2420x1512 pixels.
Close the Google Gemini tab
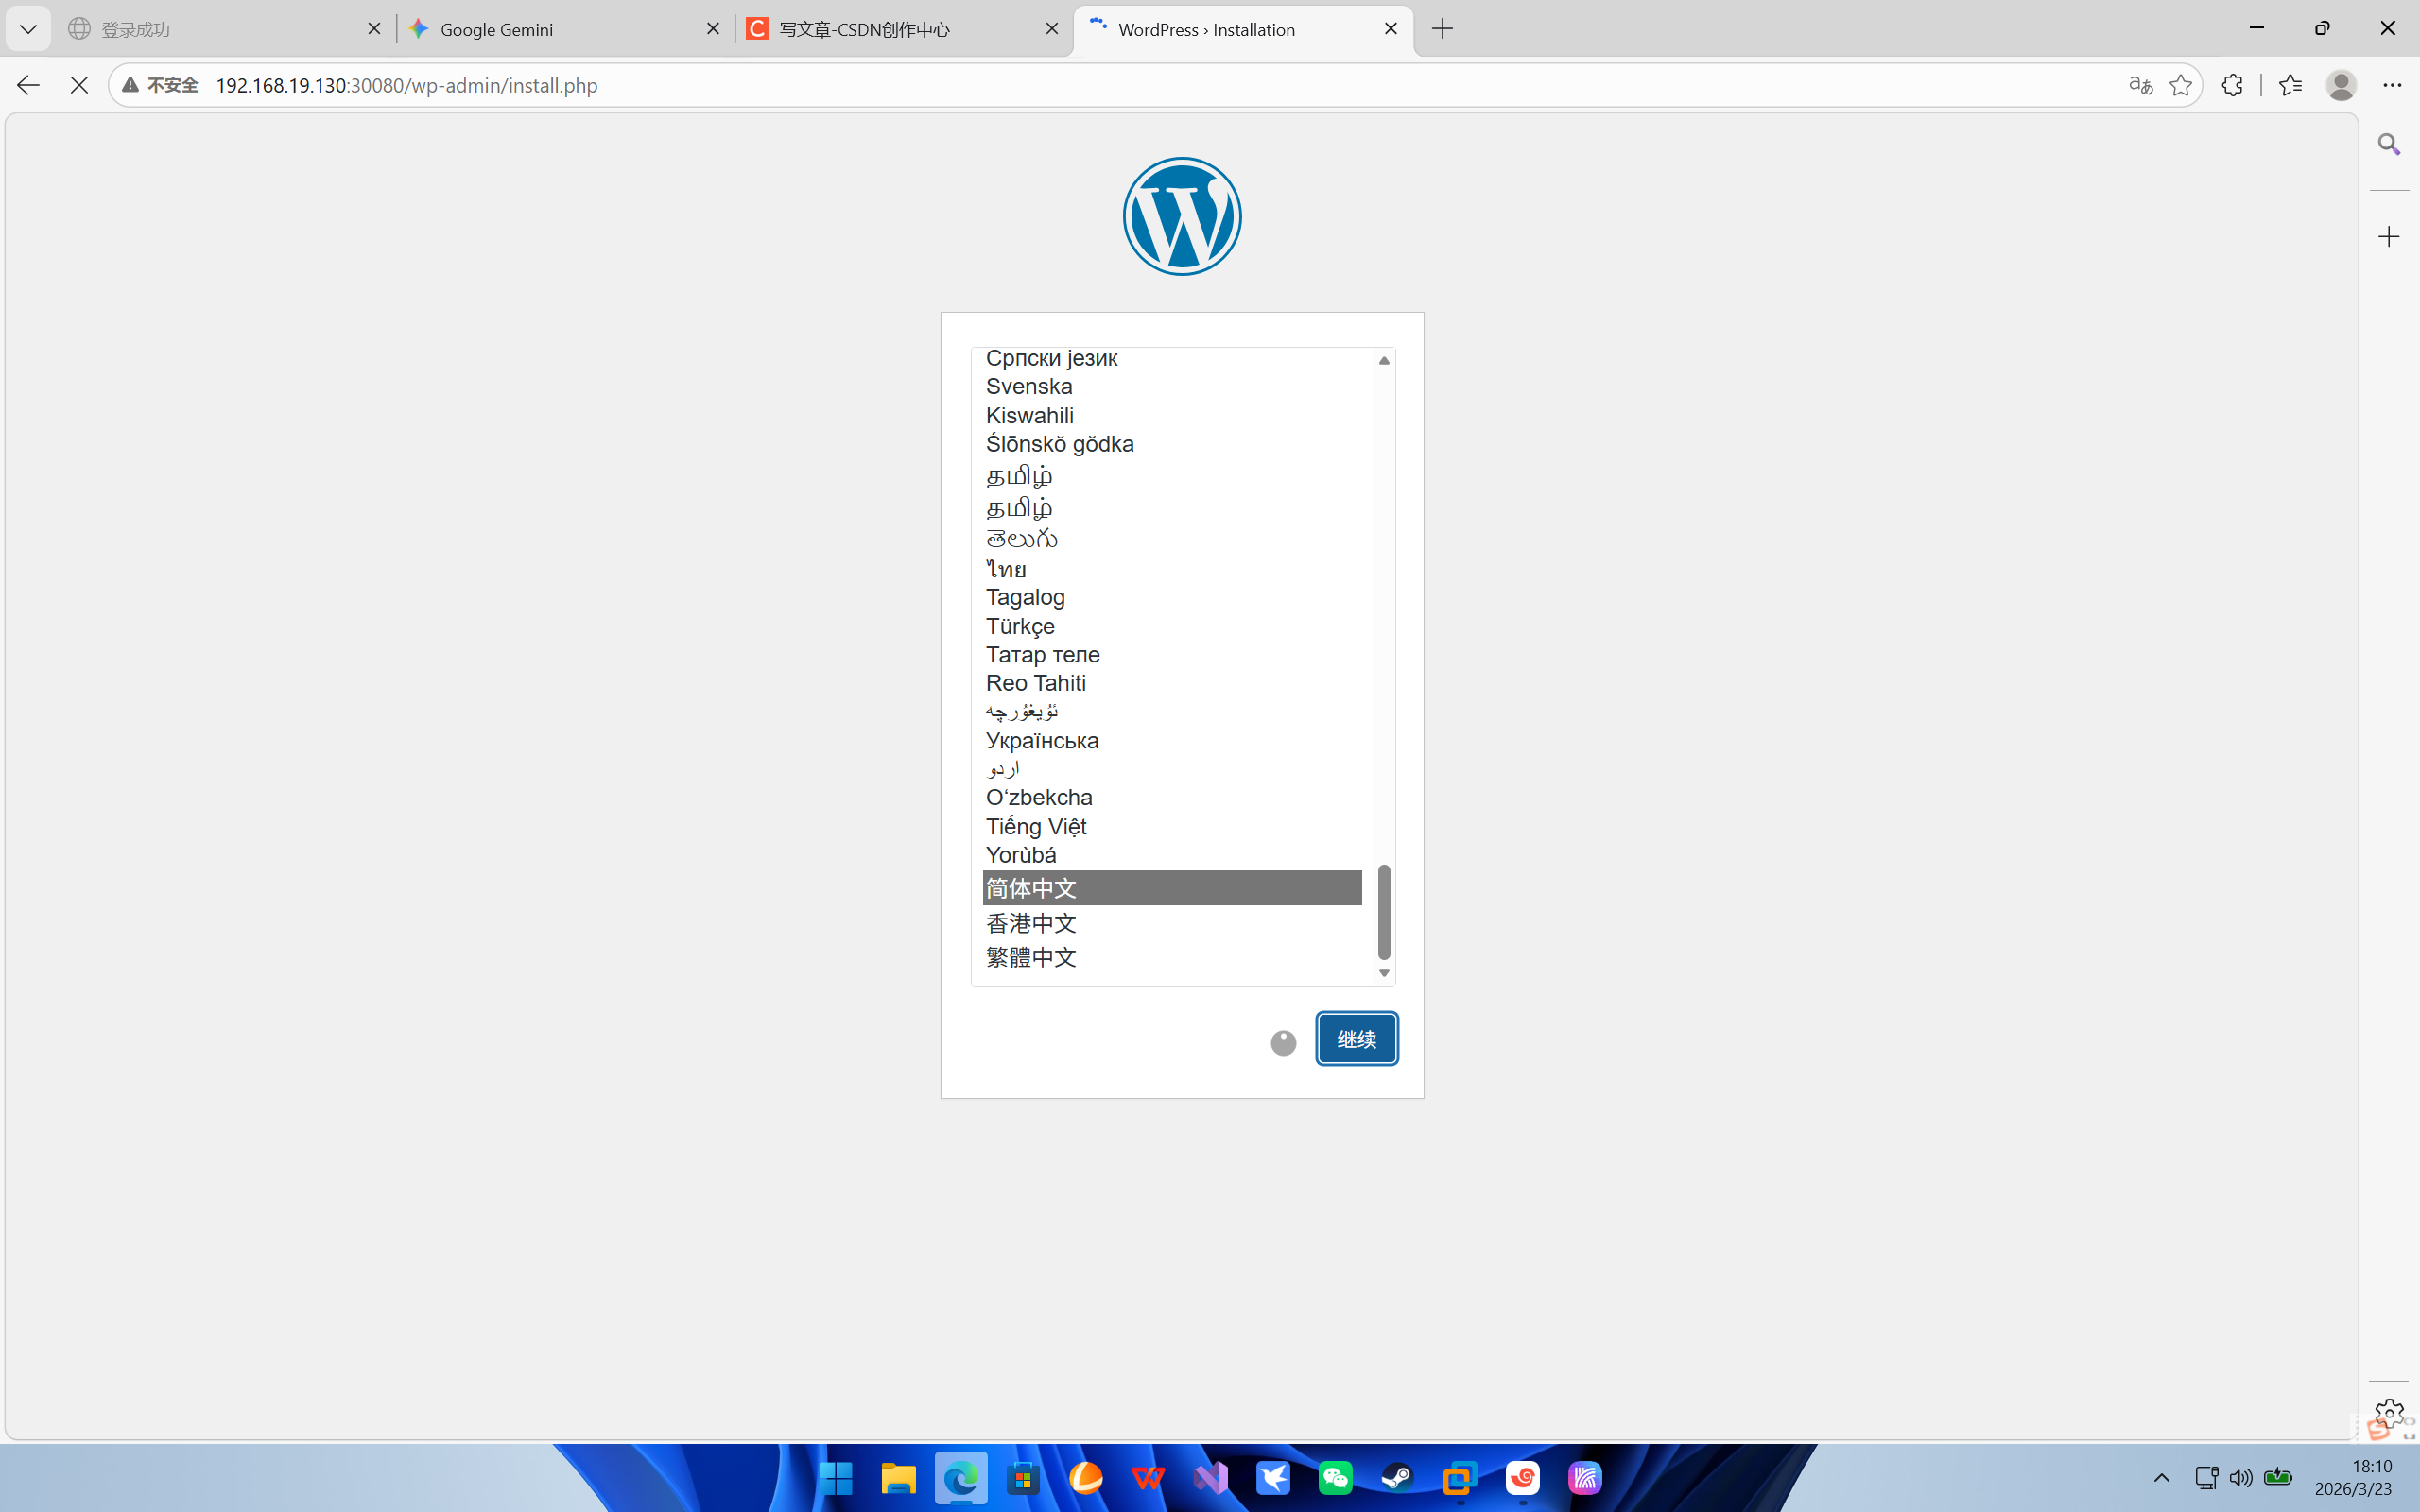[x=713, y=29]
